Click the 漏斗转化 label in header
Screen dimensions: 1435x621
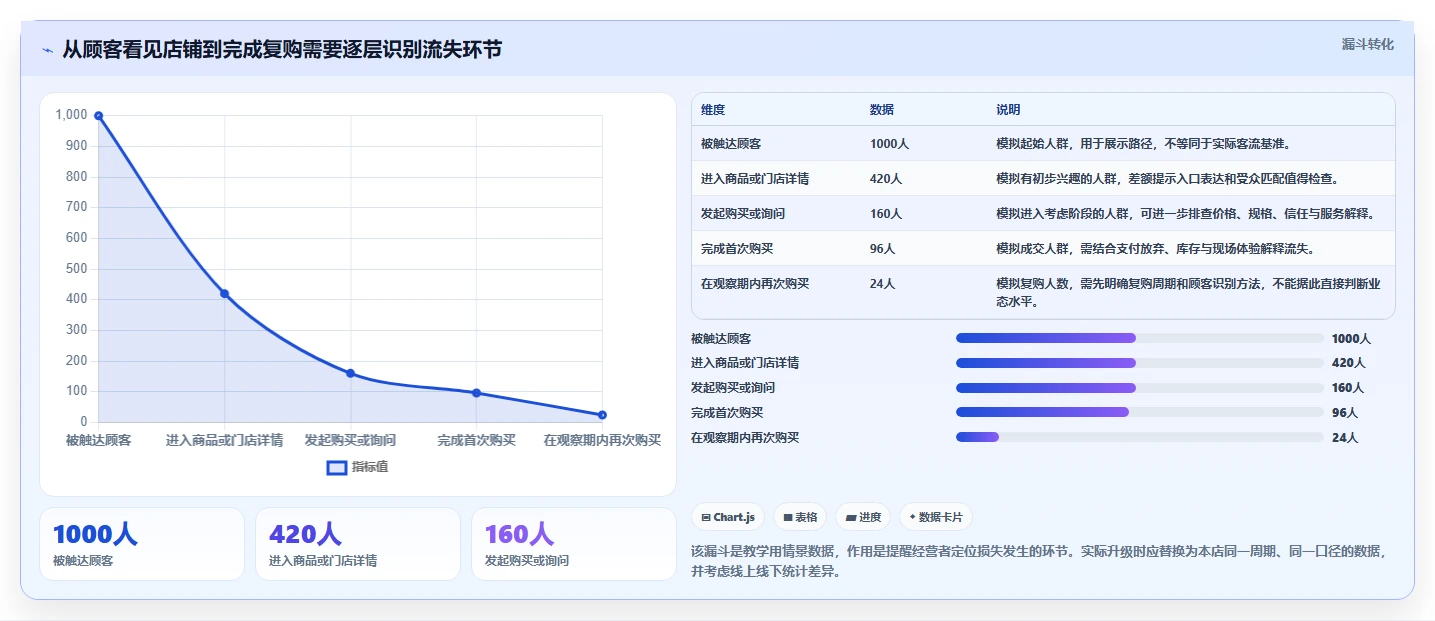(x=1367, y=44)
